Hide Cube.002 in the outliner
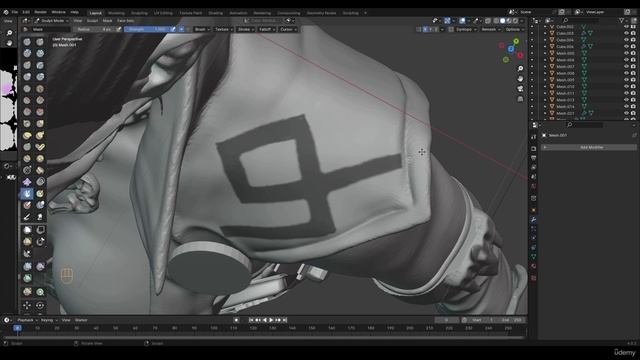The image size is (640, 360). pyautogui.click(x=626, y=27)
